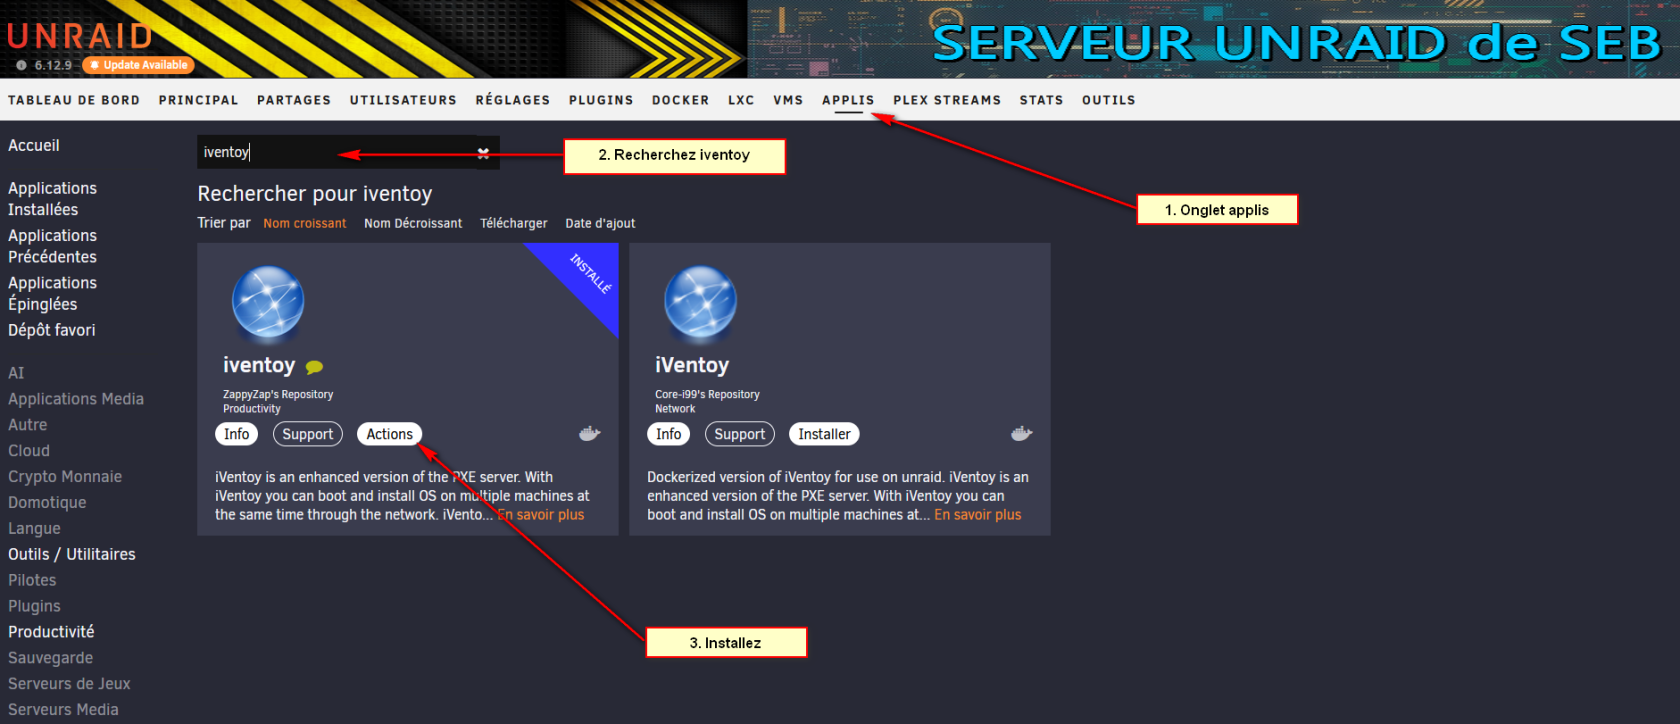Go to the Utilisateurs tab
Image resolution: width=1680 pixels, height=724 pixels.
(403, 100)
